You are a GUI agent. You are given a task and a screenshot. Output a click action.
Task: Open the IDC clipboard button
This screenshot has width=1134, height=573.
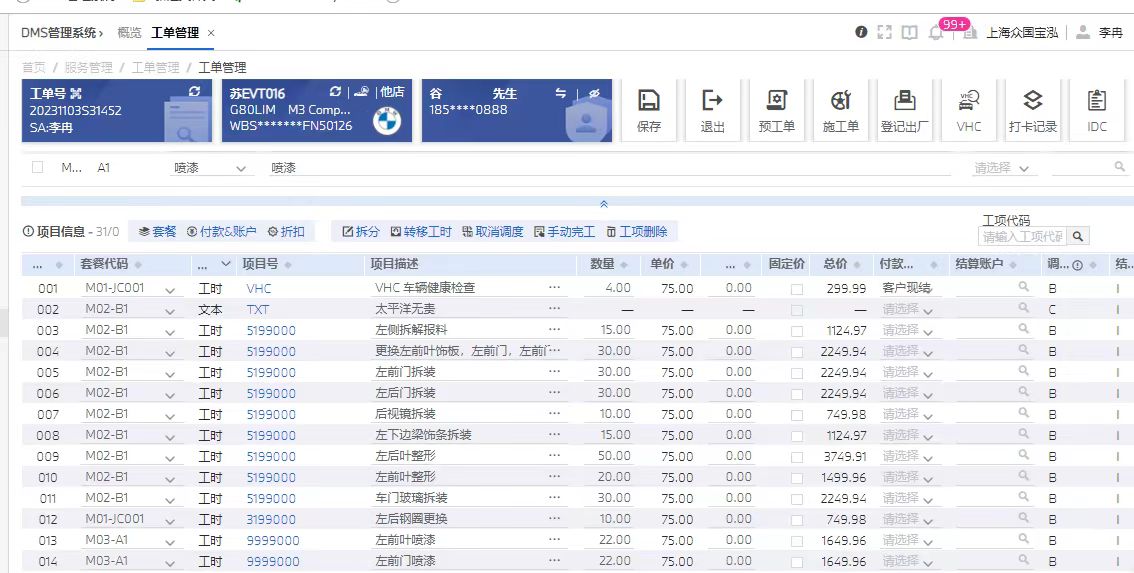1096,111
